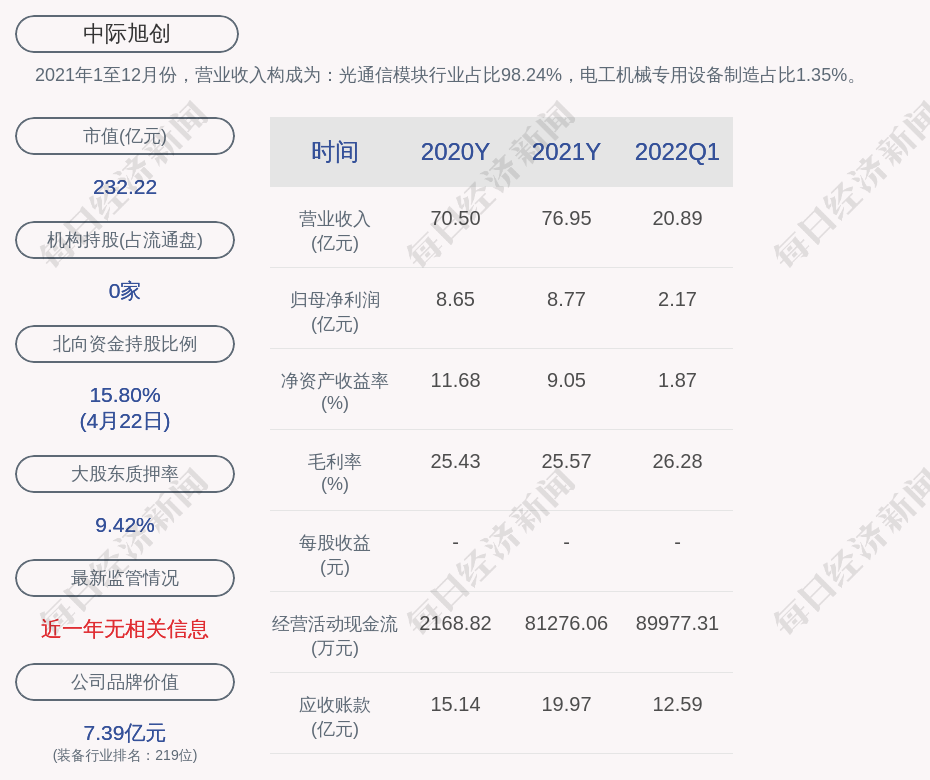Viewport: 930px width, 780px height.
Task: Select the gross margin value 25.43
Action: [x=456, y=461]
